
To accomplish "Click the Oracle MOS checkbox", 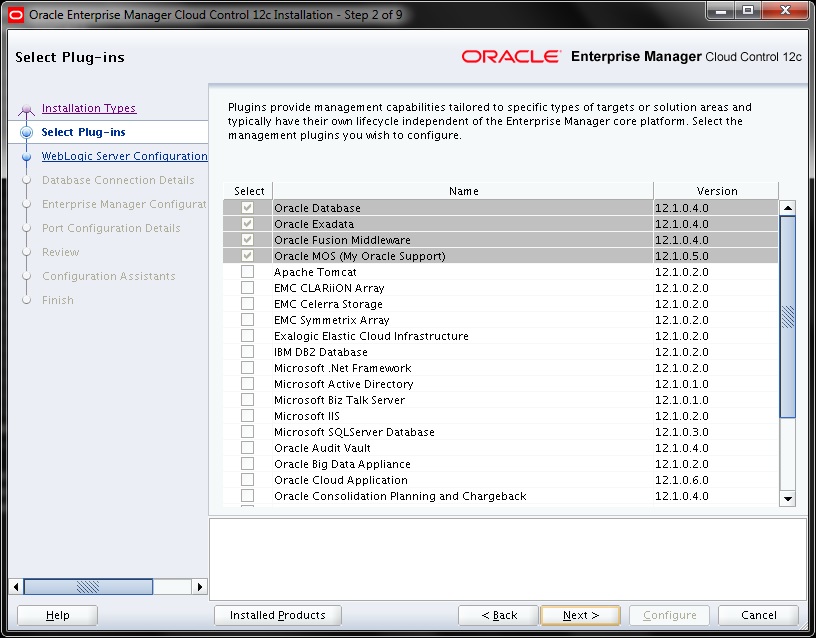I will 248,256.
